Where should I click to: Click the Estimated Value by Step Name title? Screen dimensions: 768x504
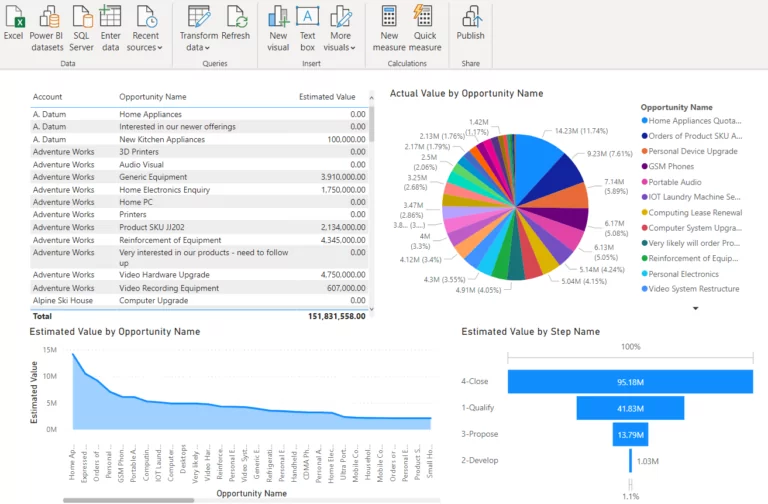click(530, 332)
